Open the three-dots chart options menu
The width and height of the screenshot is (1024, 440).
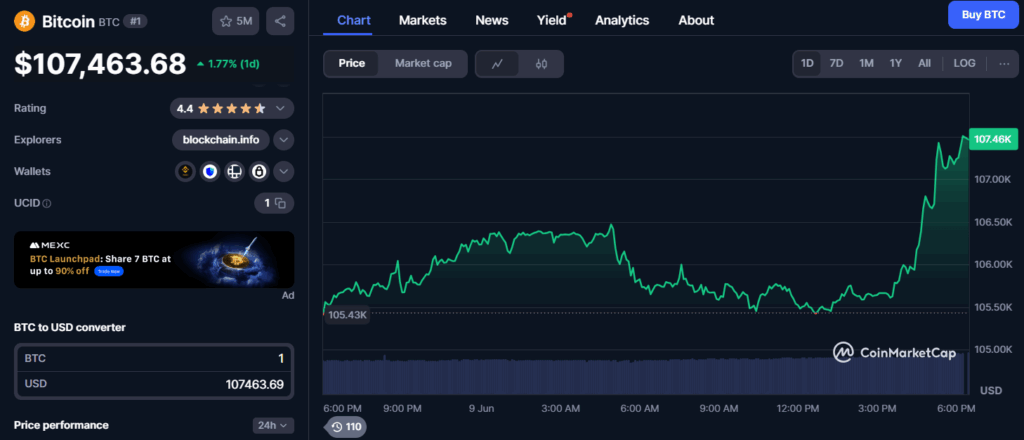pyautogui.click(x=1003, y=63)
